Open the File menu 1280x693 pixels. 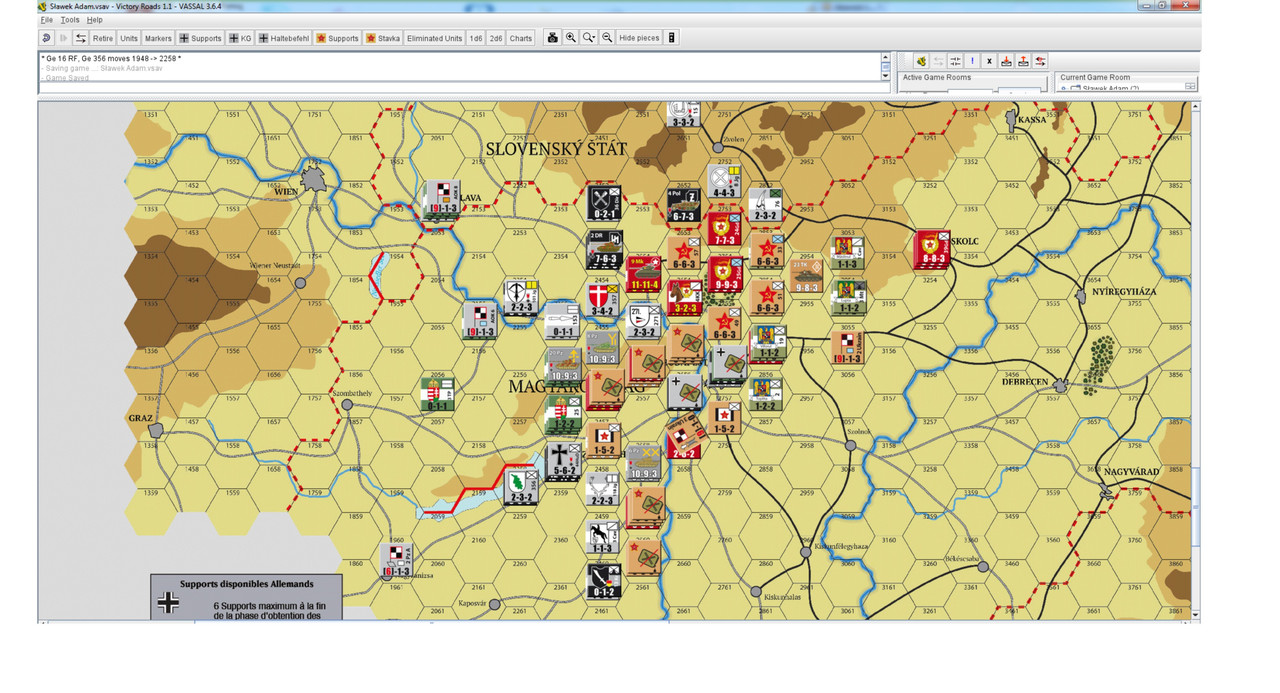coord(47,20)
